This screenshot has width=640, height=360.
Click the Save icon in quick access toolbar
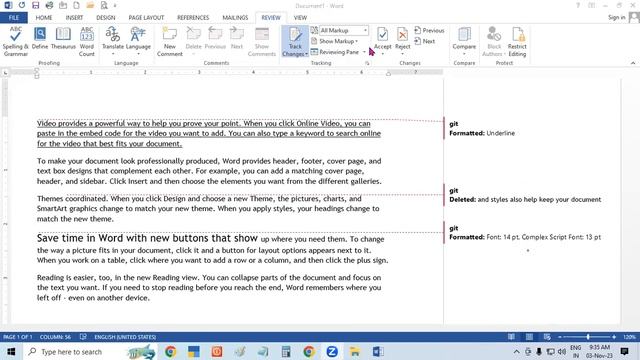coord(36,6)
